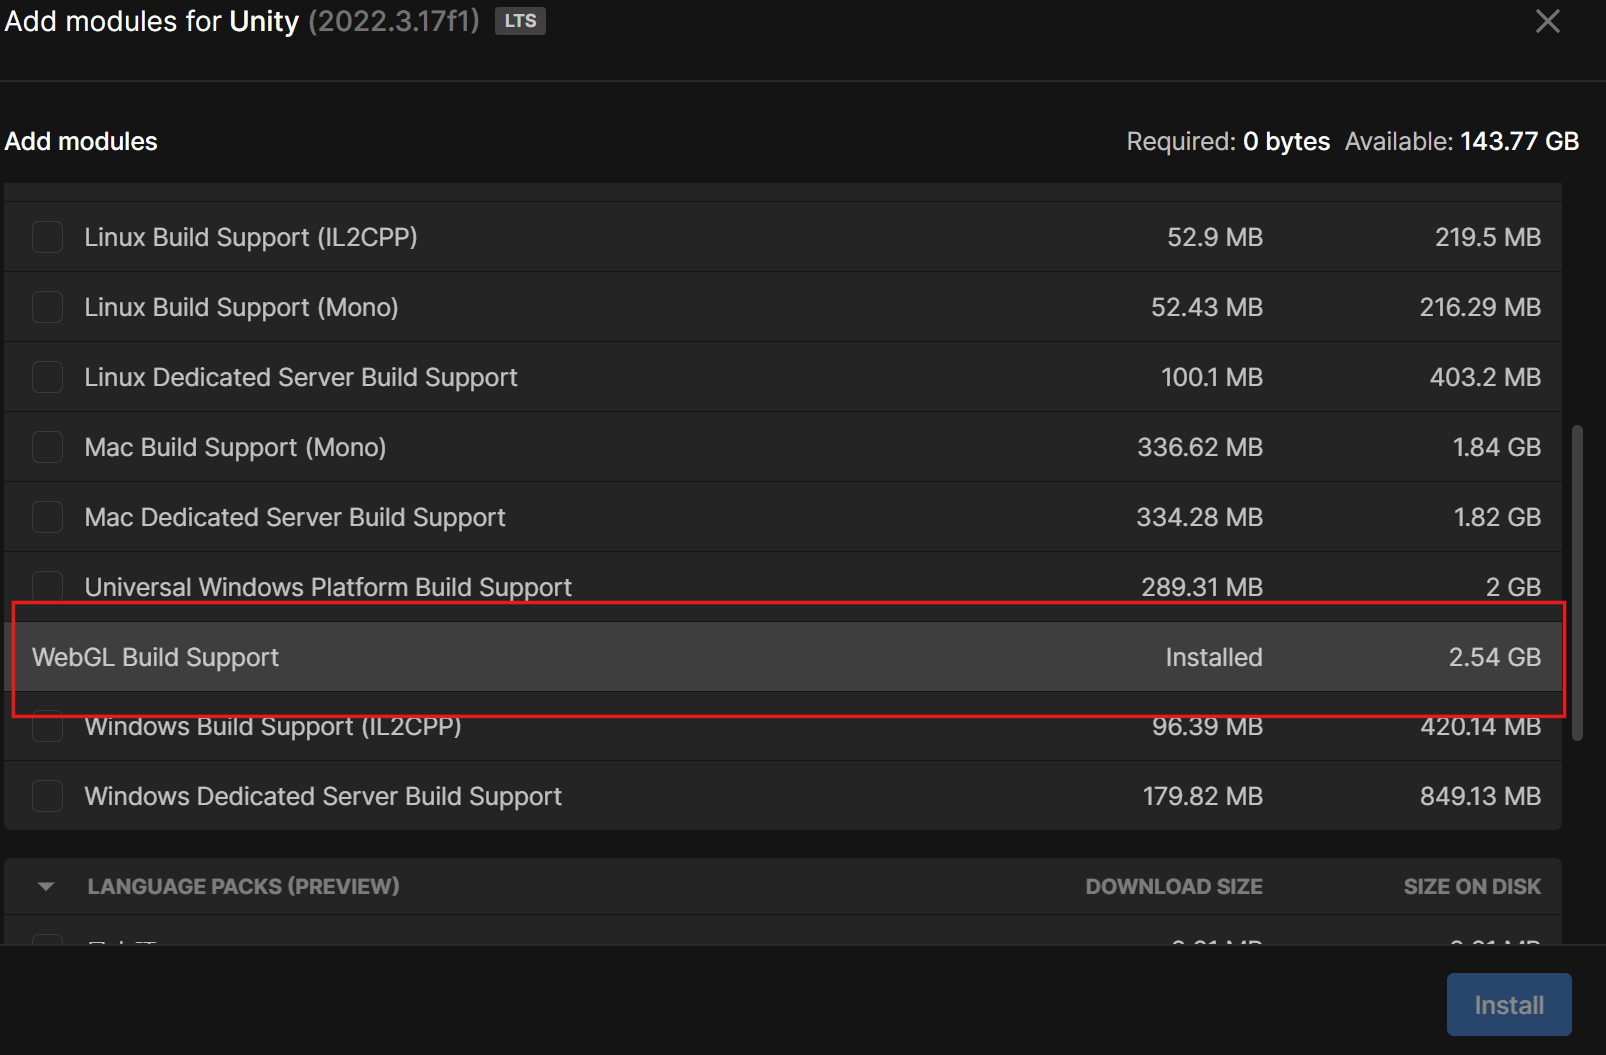Viewport: 1606px width, 1055px height.
Task: Check Windows Build Support (IL2CPP) checkbox
Action: click(x=48, y=727)
